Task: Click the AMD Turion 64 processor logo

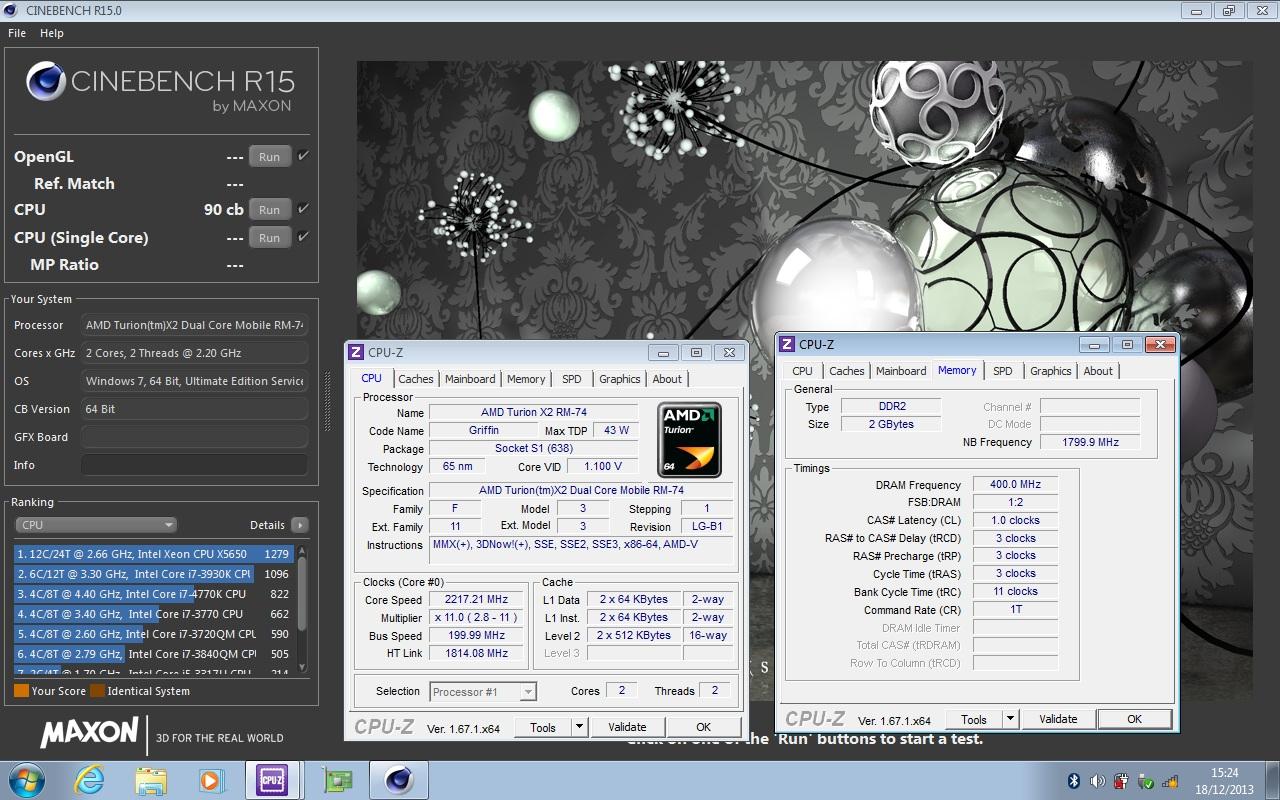Action: 689,439
